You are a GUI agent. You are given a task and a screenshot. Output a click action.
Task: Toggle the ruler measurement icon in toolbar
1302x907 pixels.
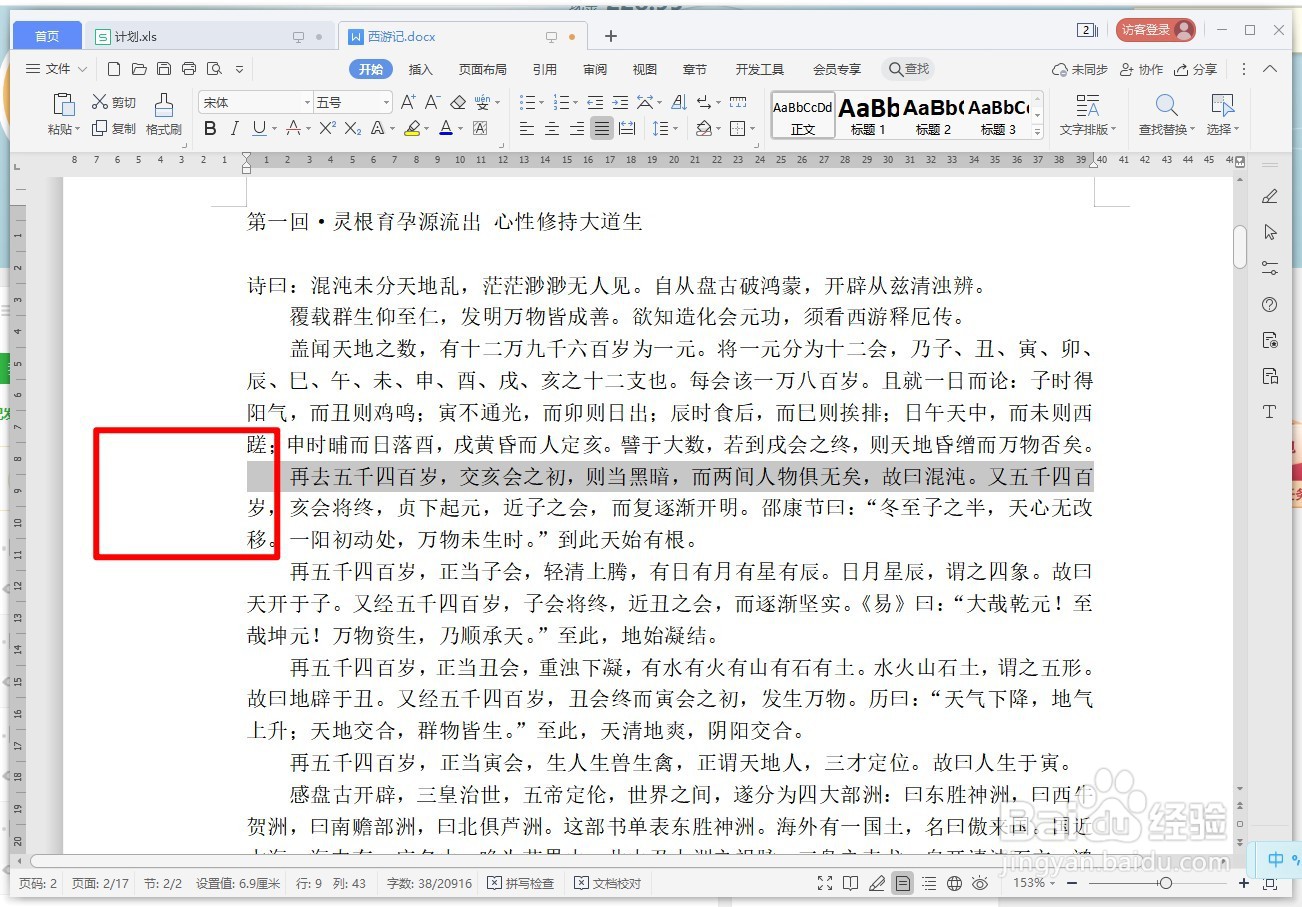coord(737,101)
